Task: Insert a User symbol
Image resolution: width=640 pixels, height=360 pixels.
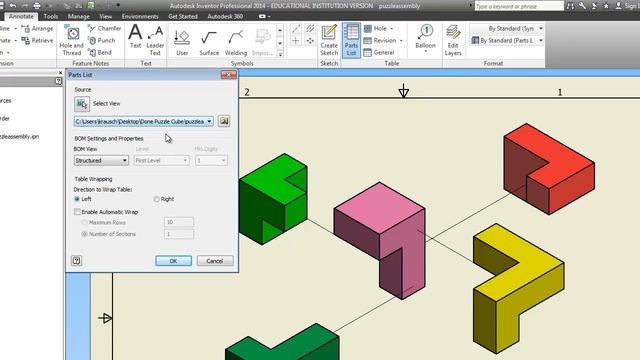Action: point(182,42)
